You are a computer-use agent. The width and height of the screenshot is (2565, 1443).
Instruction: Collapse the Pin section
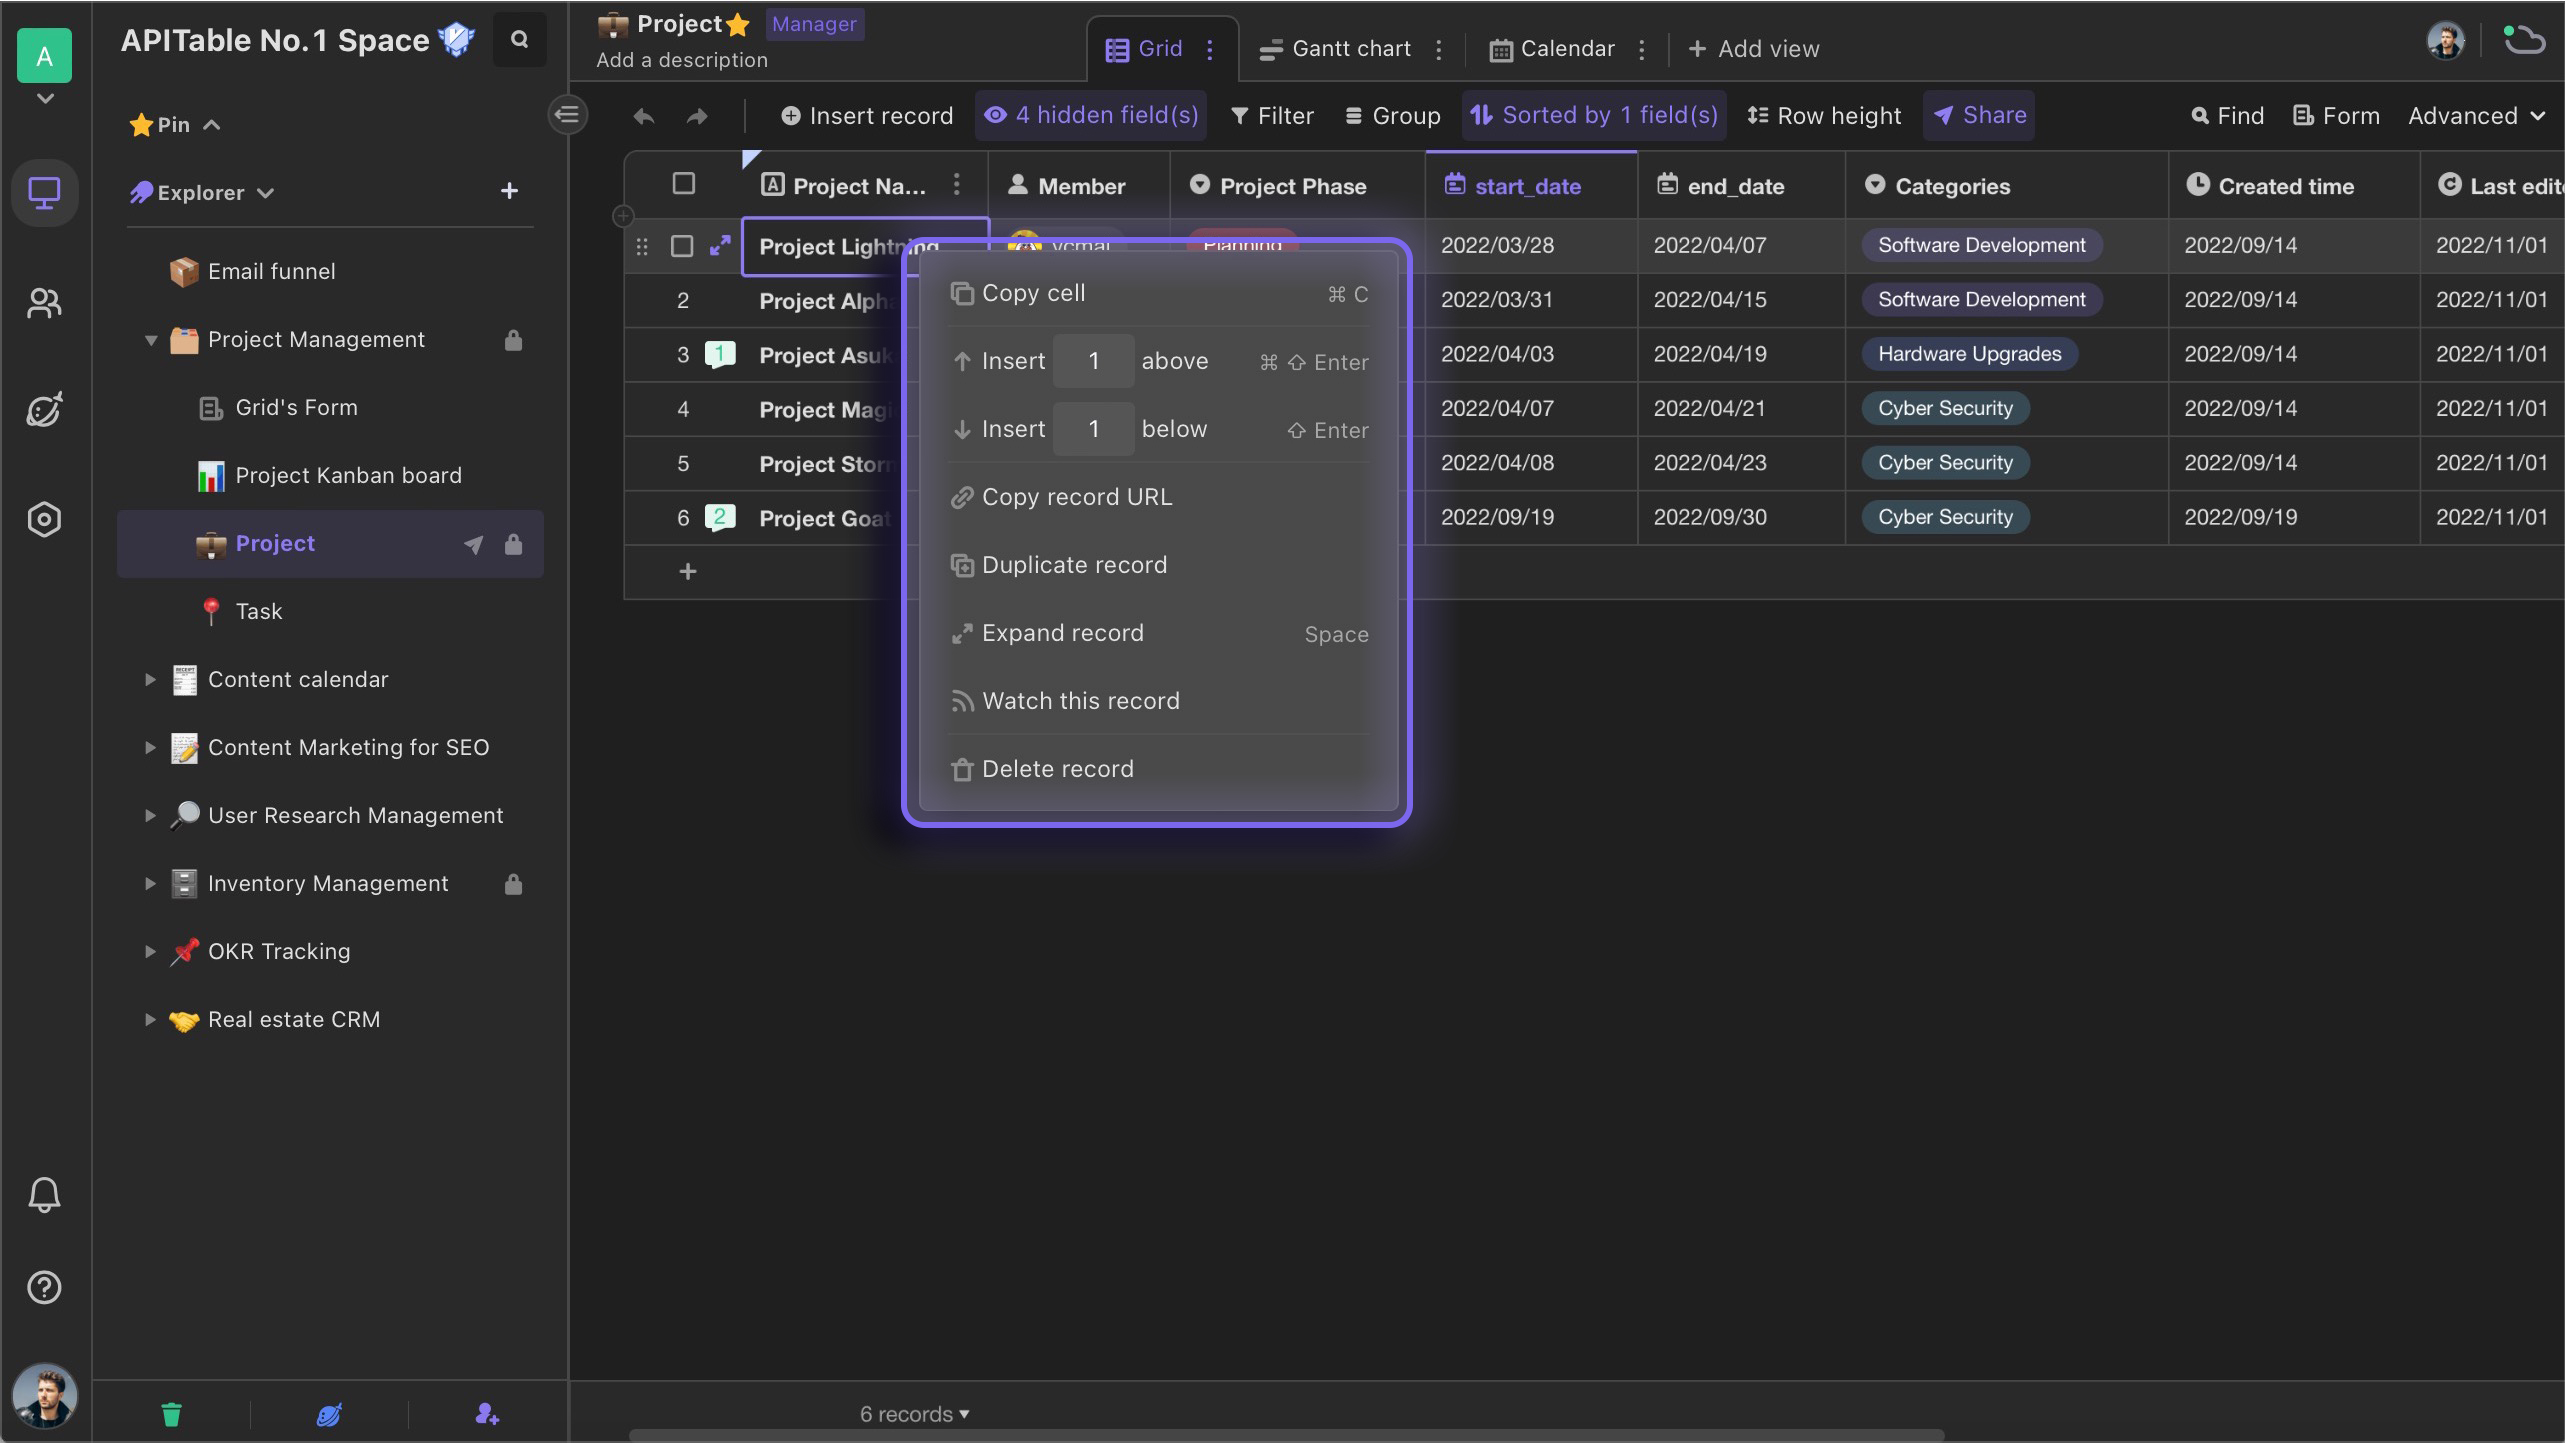tap(212, 125)
